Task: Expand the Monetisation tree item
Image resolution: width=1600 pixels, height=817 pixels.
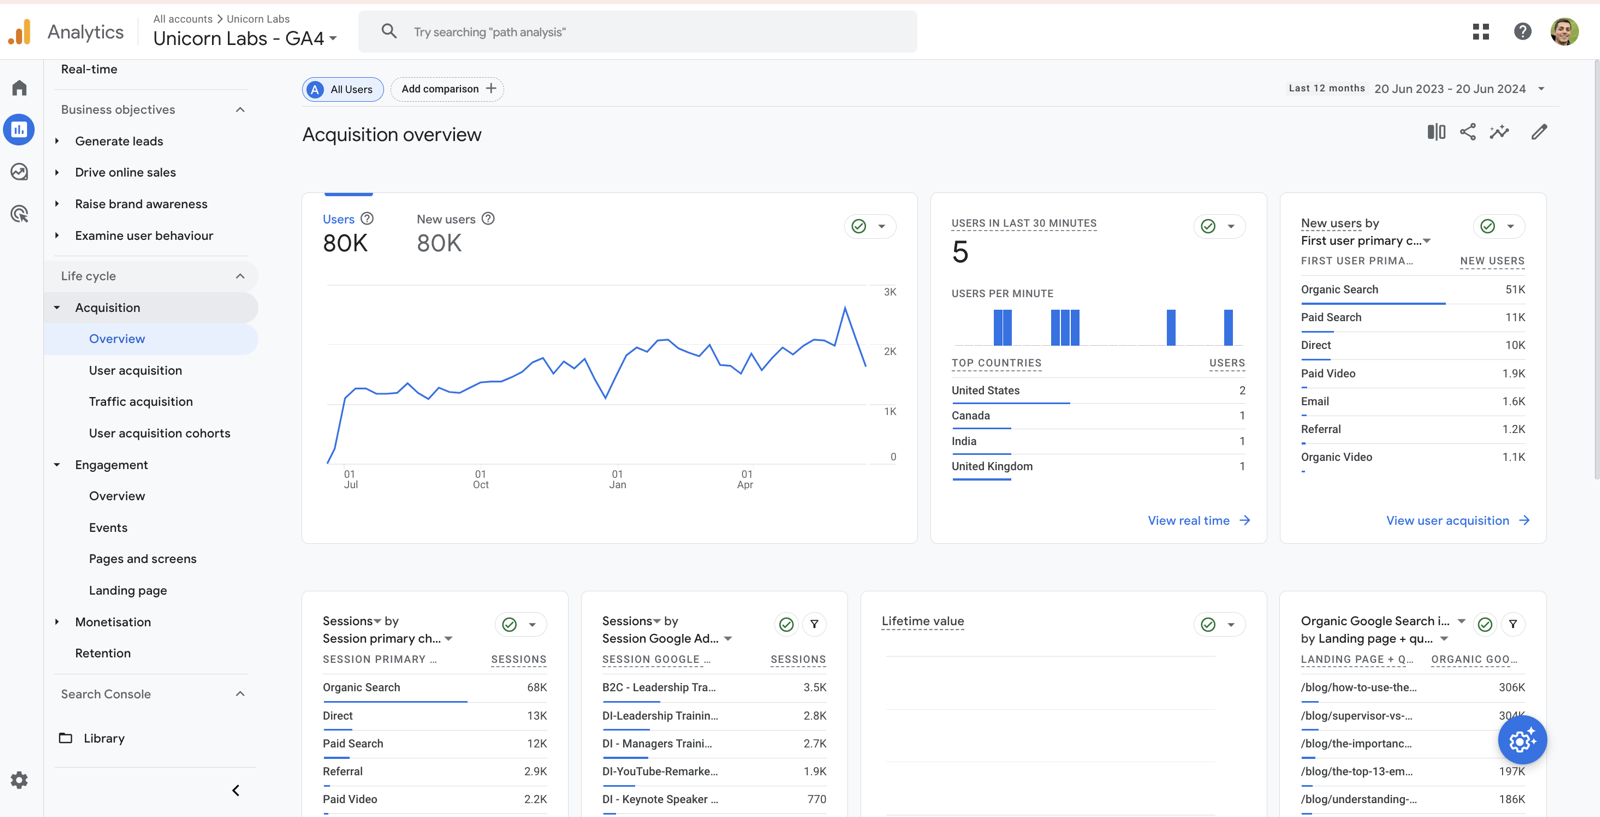Action: pyautogui.click(x=57, y=622)
